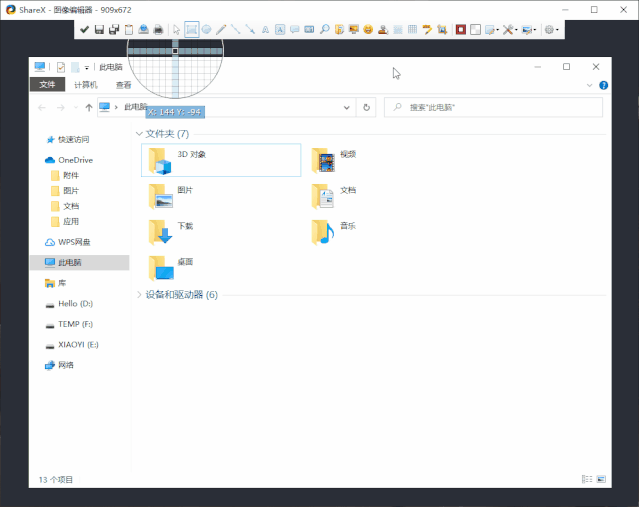Switch to details view in status bar

tap(587, 479)
